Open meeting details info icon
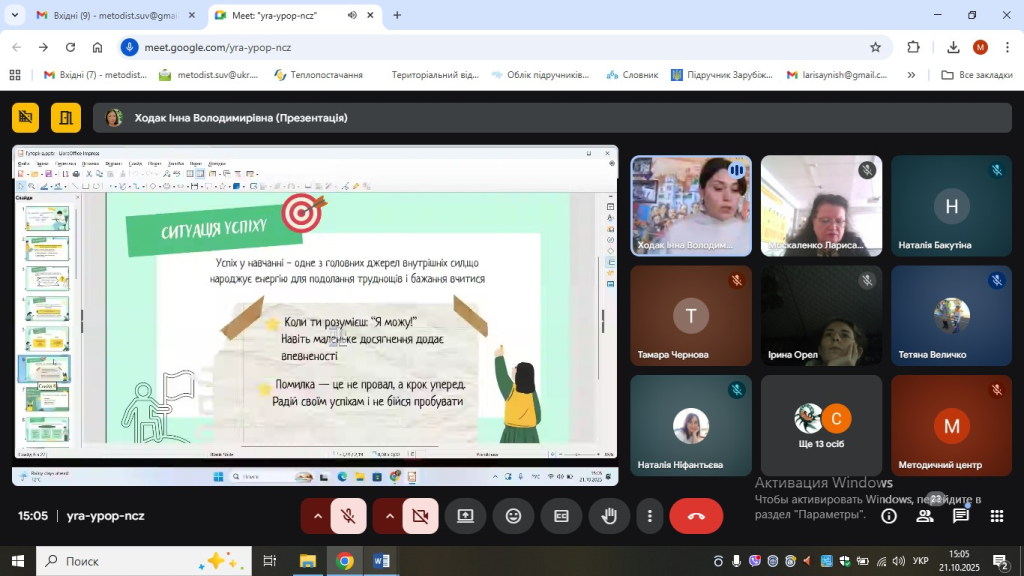 pos(888,516)
